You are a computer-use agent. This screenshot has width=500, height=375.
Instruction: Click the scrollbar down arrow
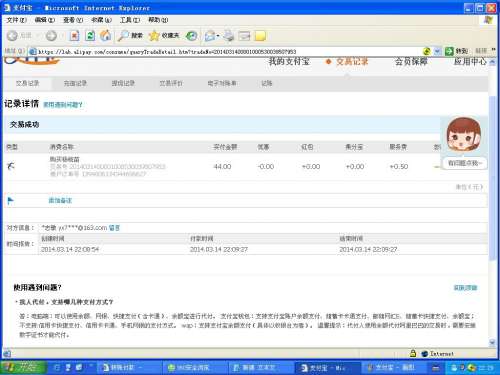click(492, 342)
